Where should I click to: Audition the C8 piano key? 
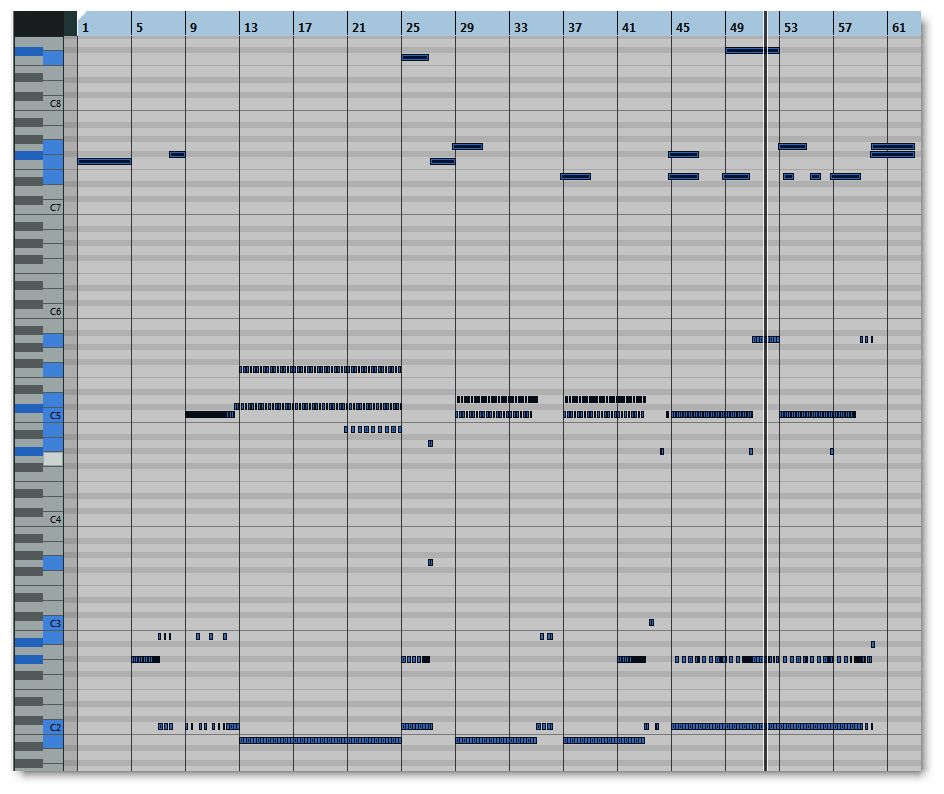pyautogui.click(x=53, y=104)
